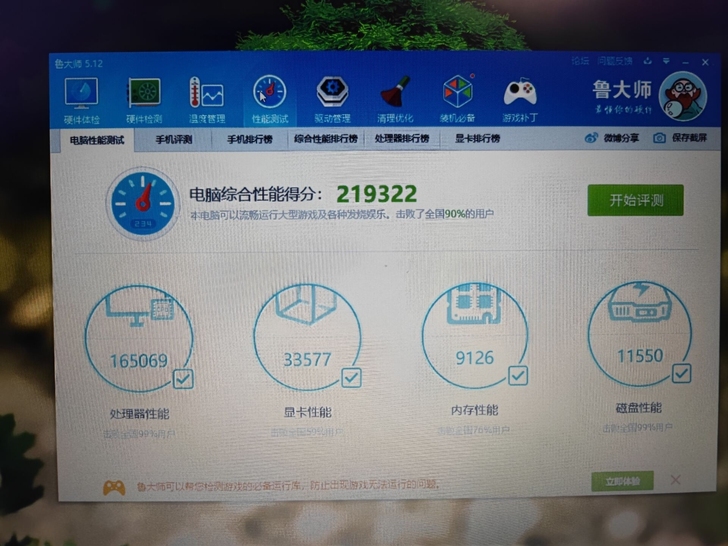Open the 硬件检测 hardware detection icon

(144, 100)
